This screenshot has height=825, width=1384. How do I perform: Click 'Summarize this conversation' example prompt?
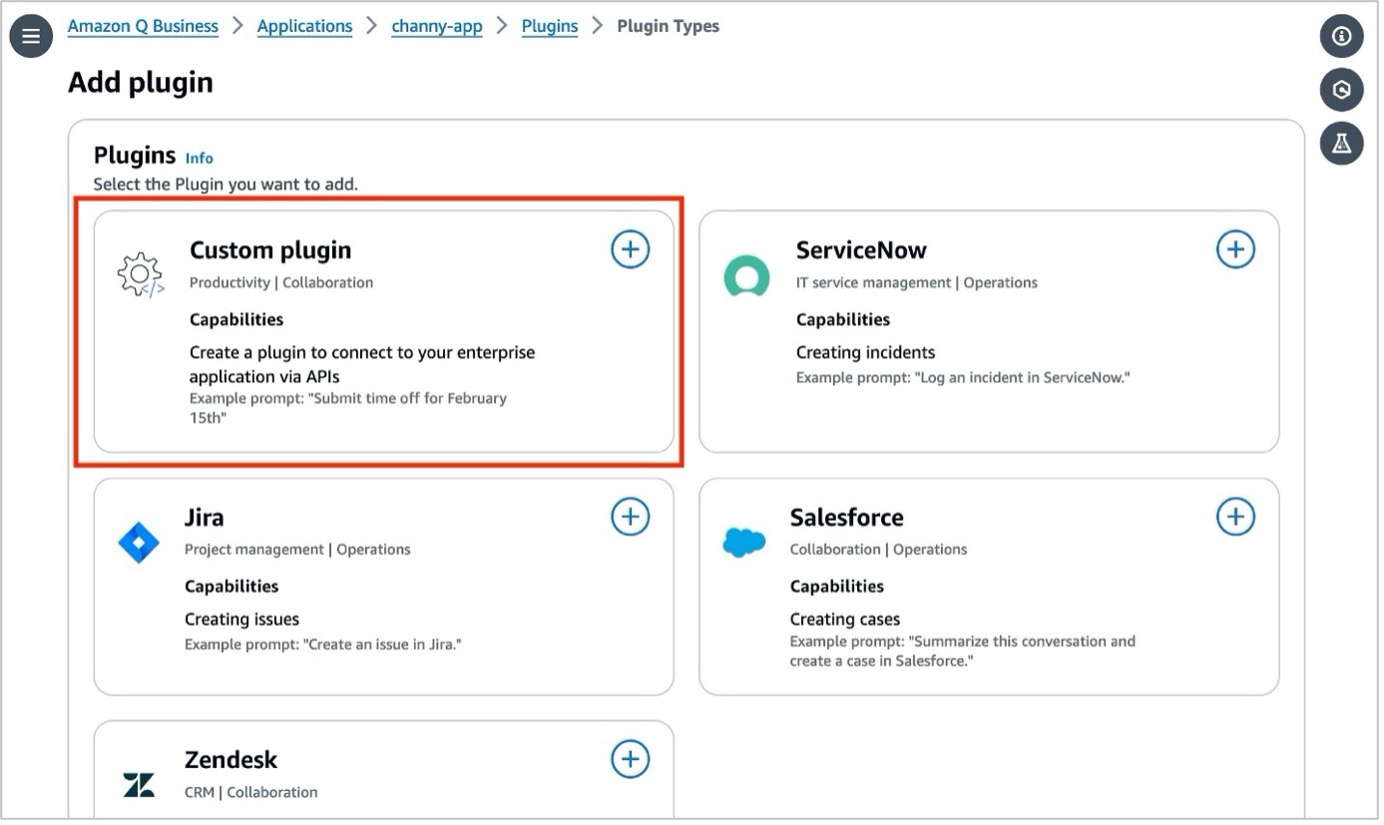962,651
